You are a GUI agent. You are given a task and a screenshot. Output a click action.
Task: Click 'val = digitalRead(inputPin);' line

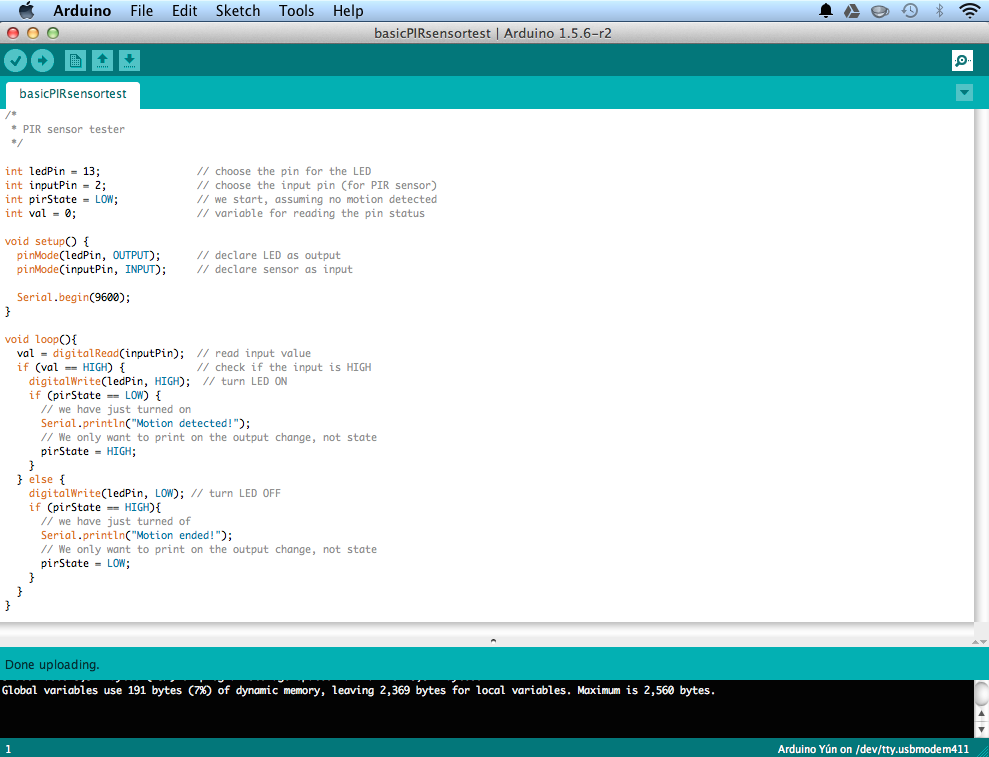pos(100,353)
